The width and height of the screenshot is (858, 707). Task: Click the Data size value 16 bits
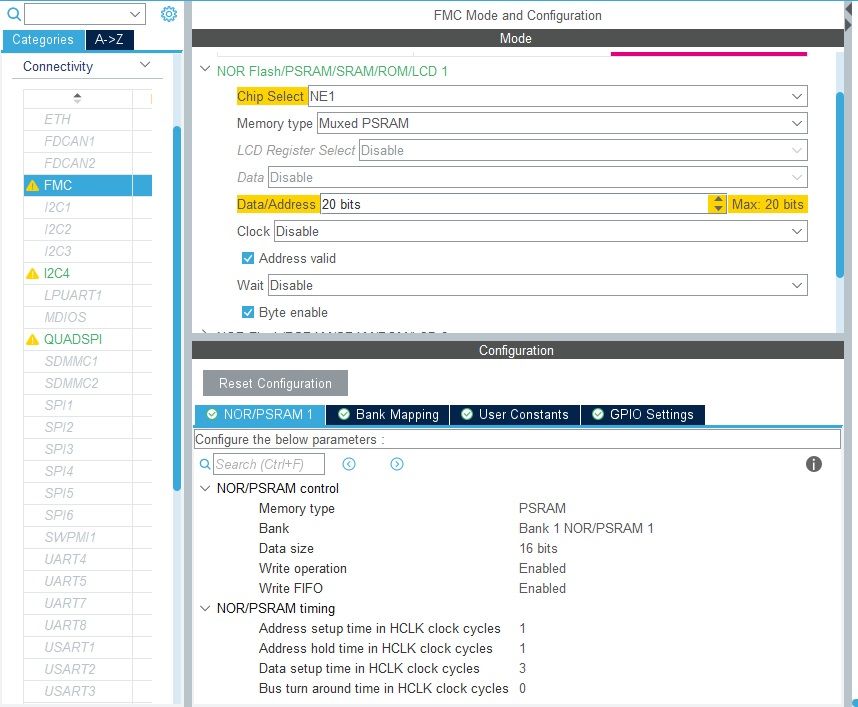pos(538,548)
